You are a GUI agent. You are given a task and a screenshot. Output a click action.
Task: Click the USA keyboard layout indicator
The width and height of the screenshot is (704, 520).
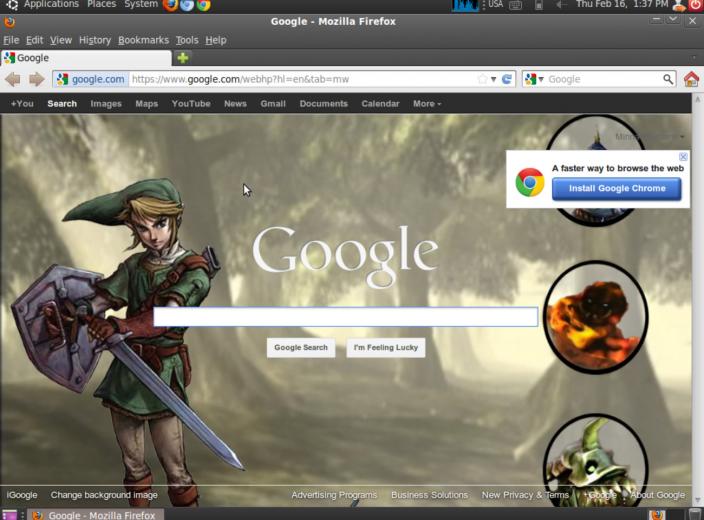click(x=495, y=4)
